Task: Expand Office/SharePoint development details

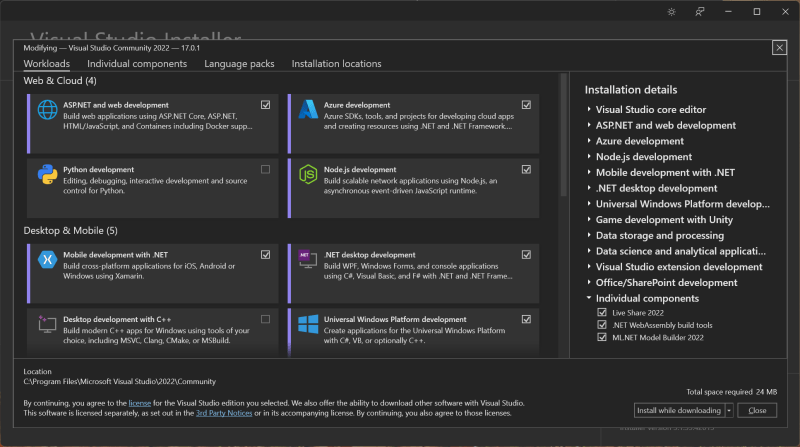Action: [x=589, y=283]
